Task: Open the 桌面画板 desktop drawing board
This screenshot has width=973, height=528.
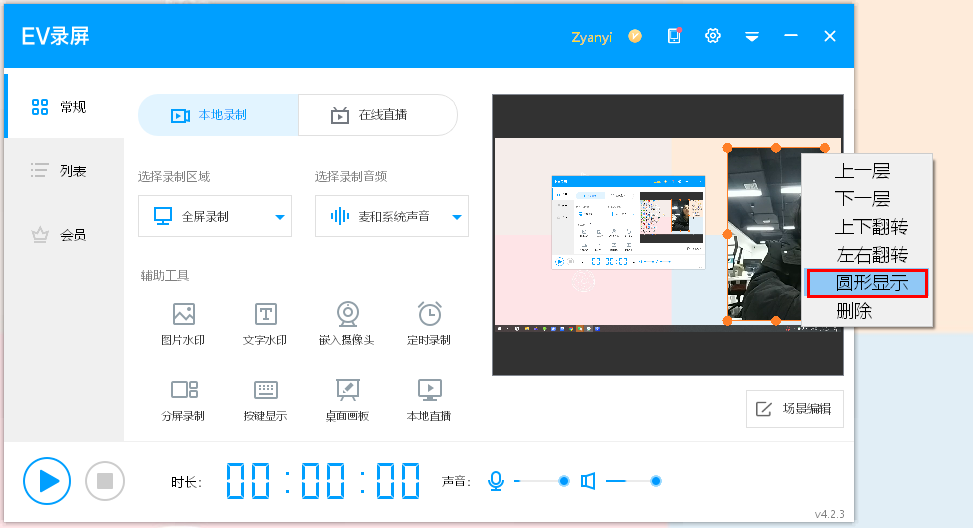Action: [347, 399]
